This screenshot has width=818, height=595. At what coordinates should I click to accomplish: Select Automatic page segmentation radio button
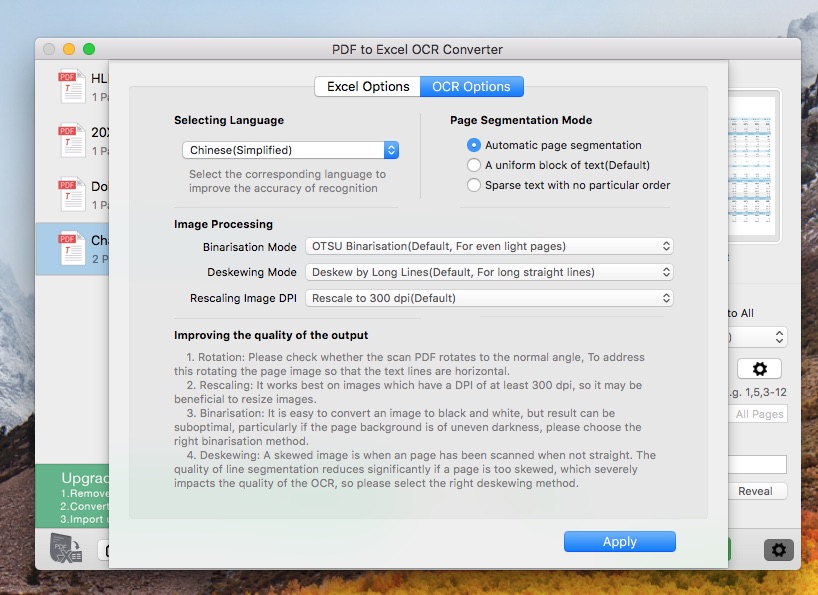point(474,145)
